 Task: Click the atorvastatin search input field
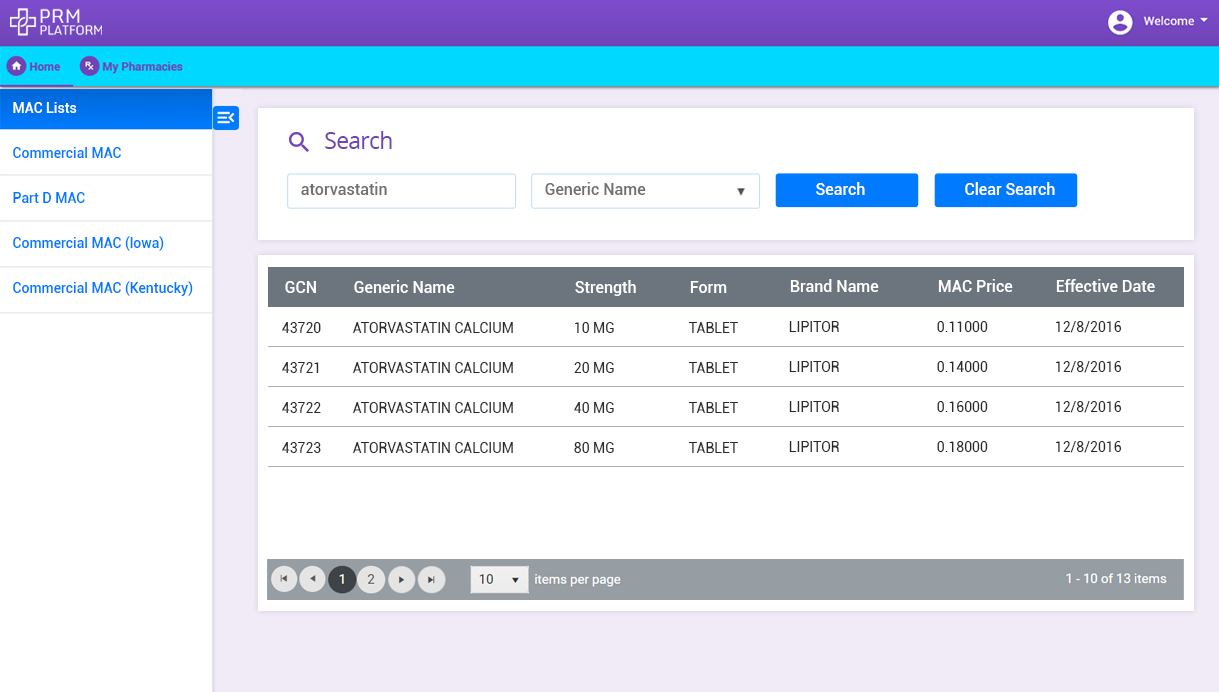tap(401, 190)
